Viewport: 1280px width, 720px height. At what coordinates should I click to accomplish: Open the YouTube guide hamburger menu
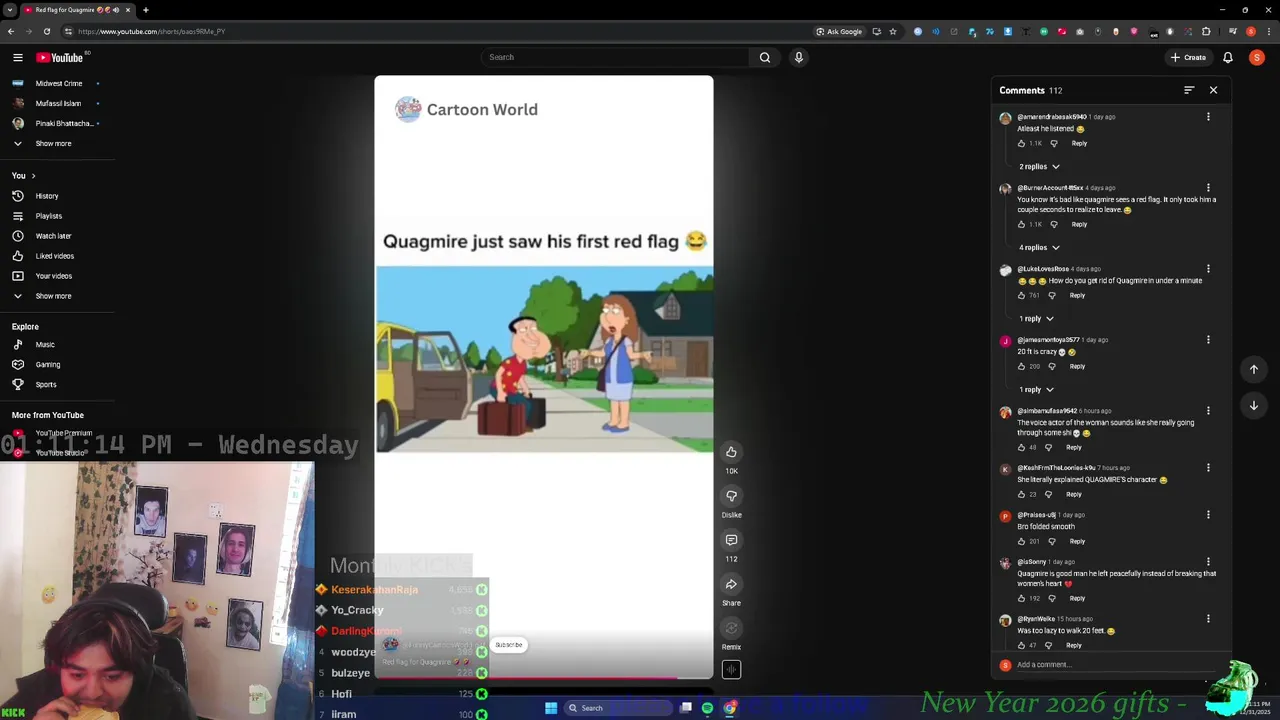click(17, 57)
